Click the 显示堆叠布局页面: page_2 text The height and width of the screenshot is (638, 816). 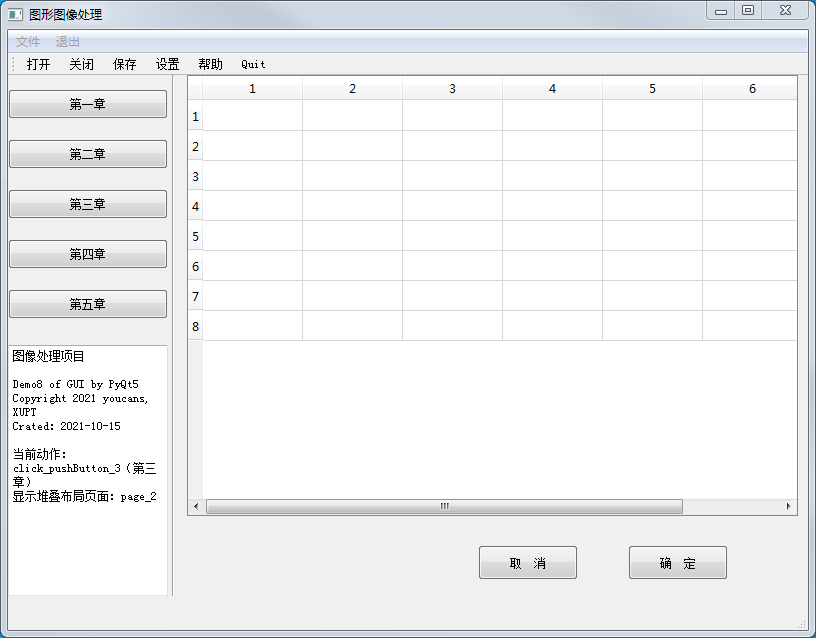point(84,496)
